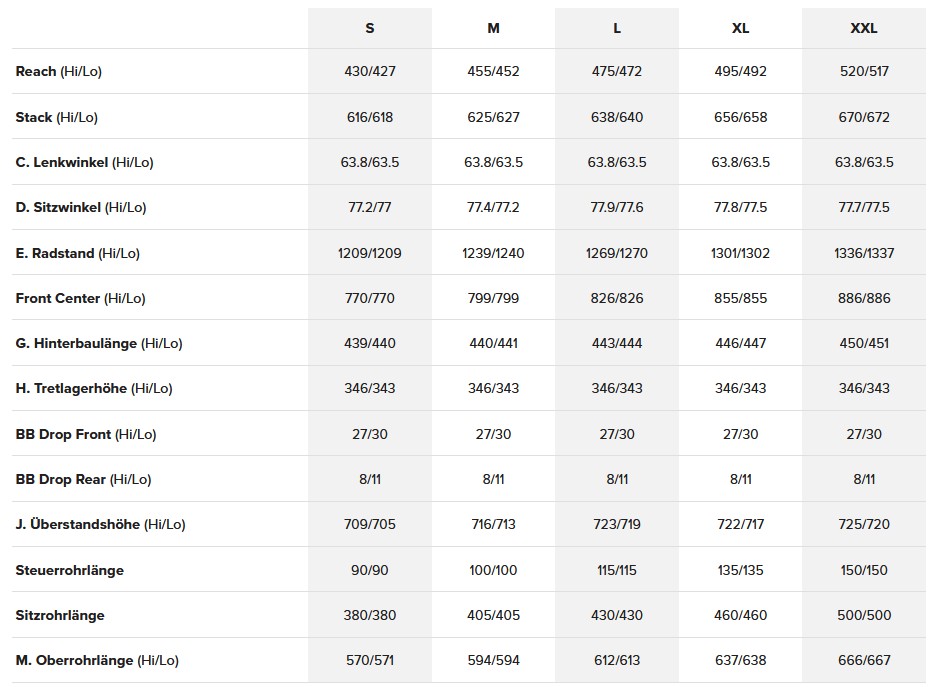Select the J. Überstandshöhe row label
931x687 pixels.
point(100,524)
